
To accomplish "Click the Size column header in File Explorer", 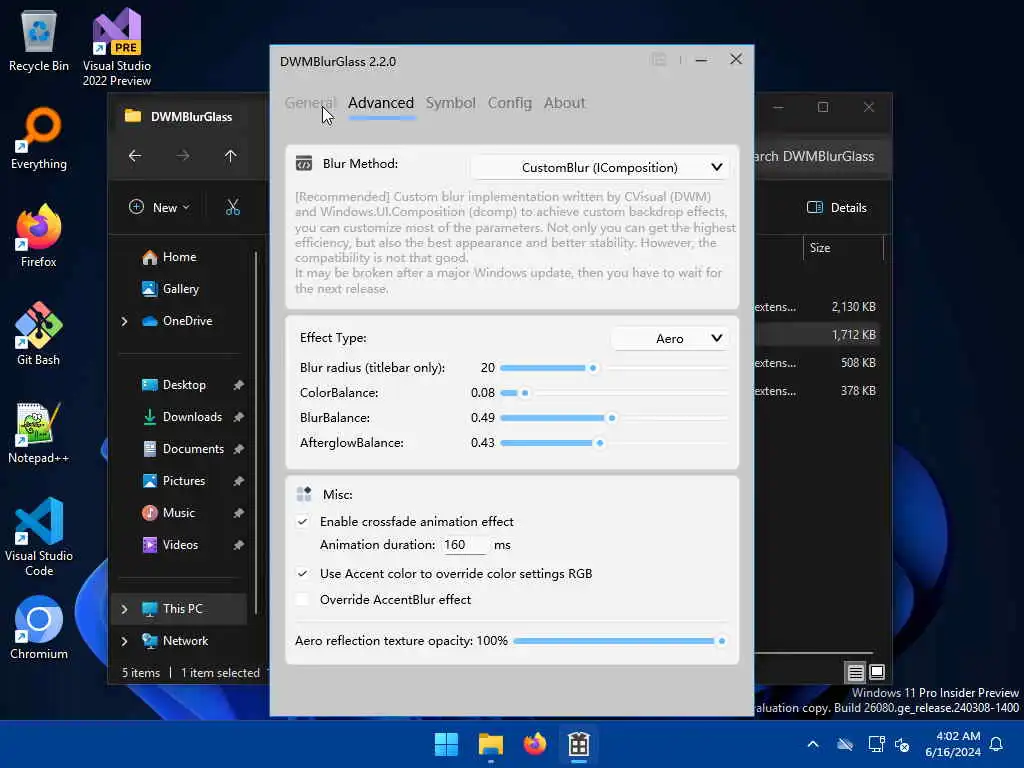I will click(x=842, y=248).
